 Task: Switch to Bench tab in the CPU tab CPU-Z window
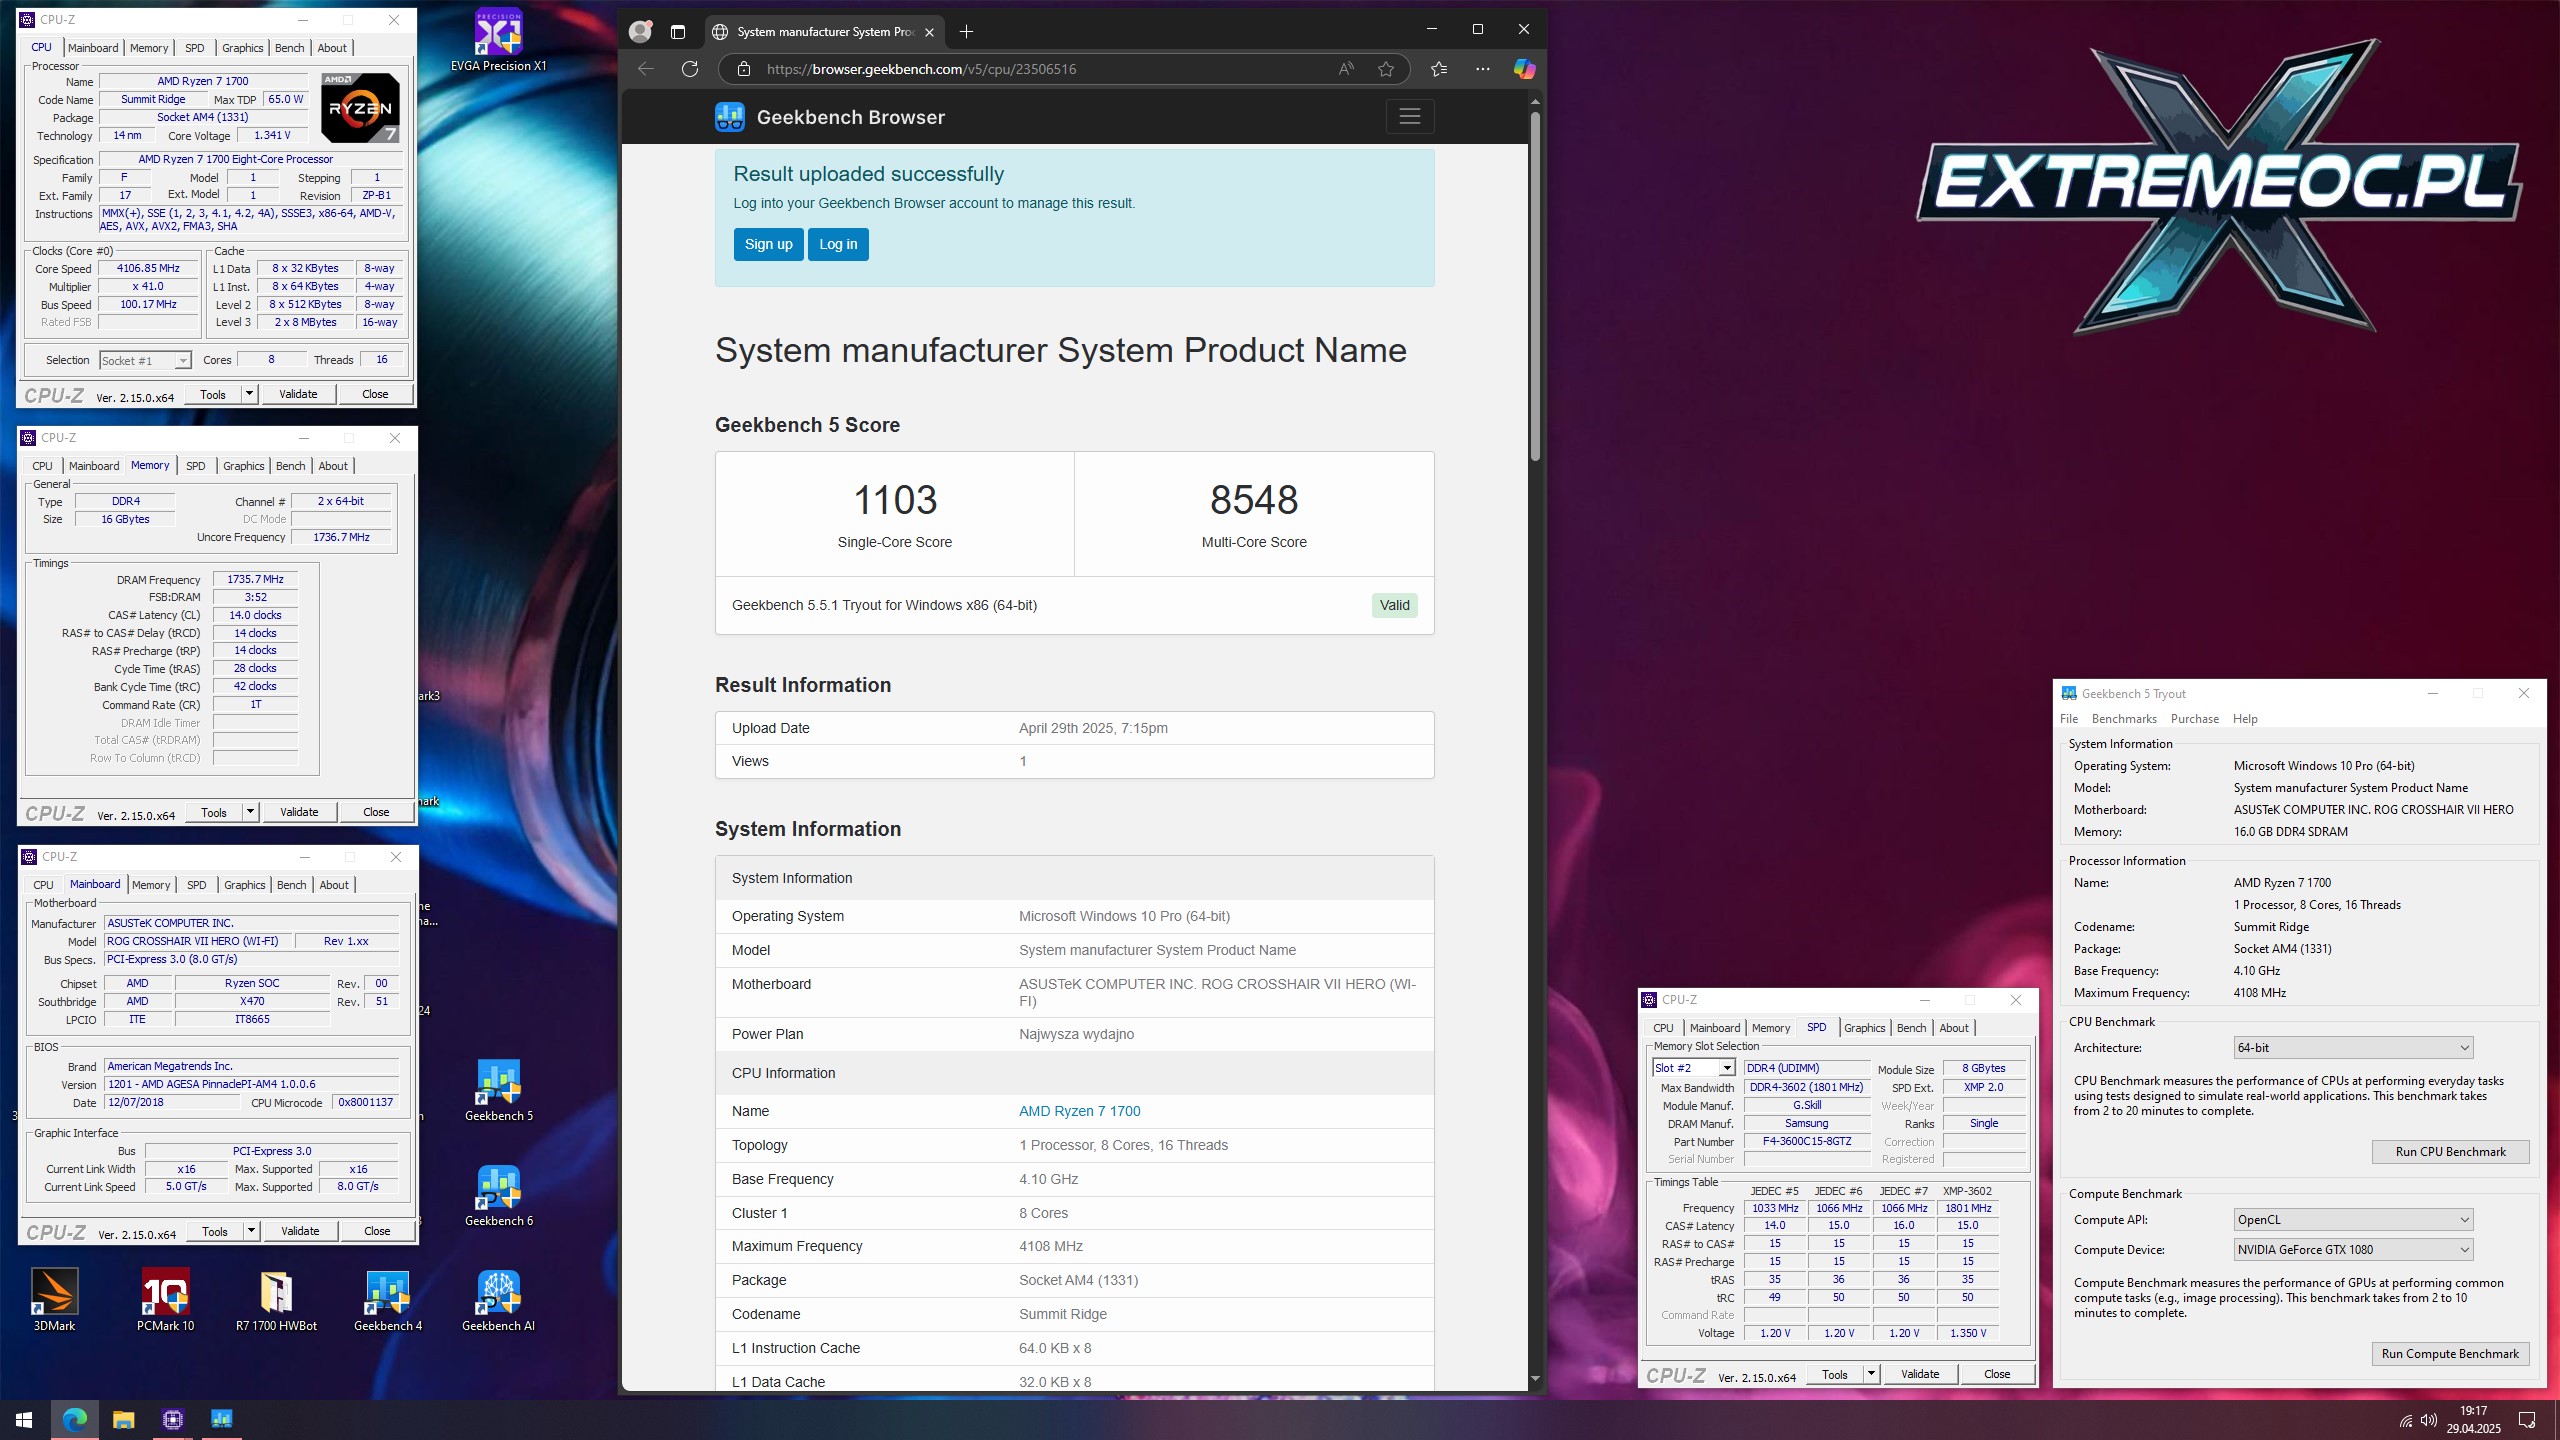tap(289, 48)
